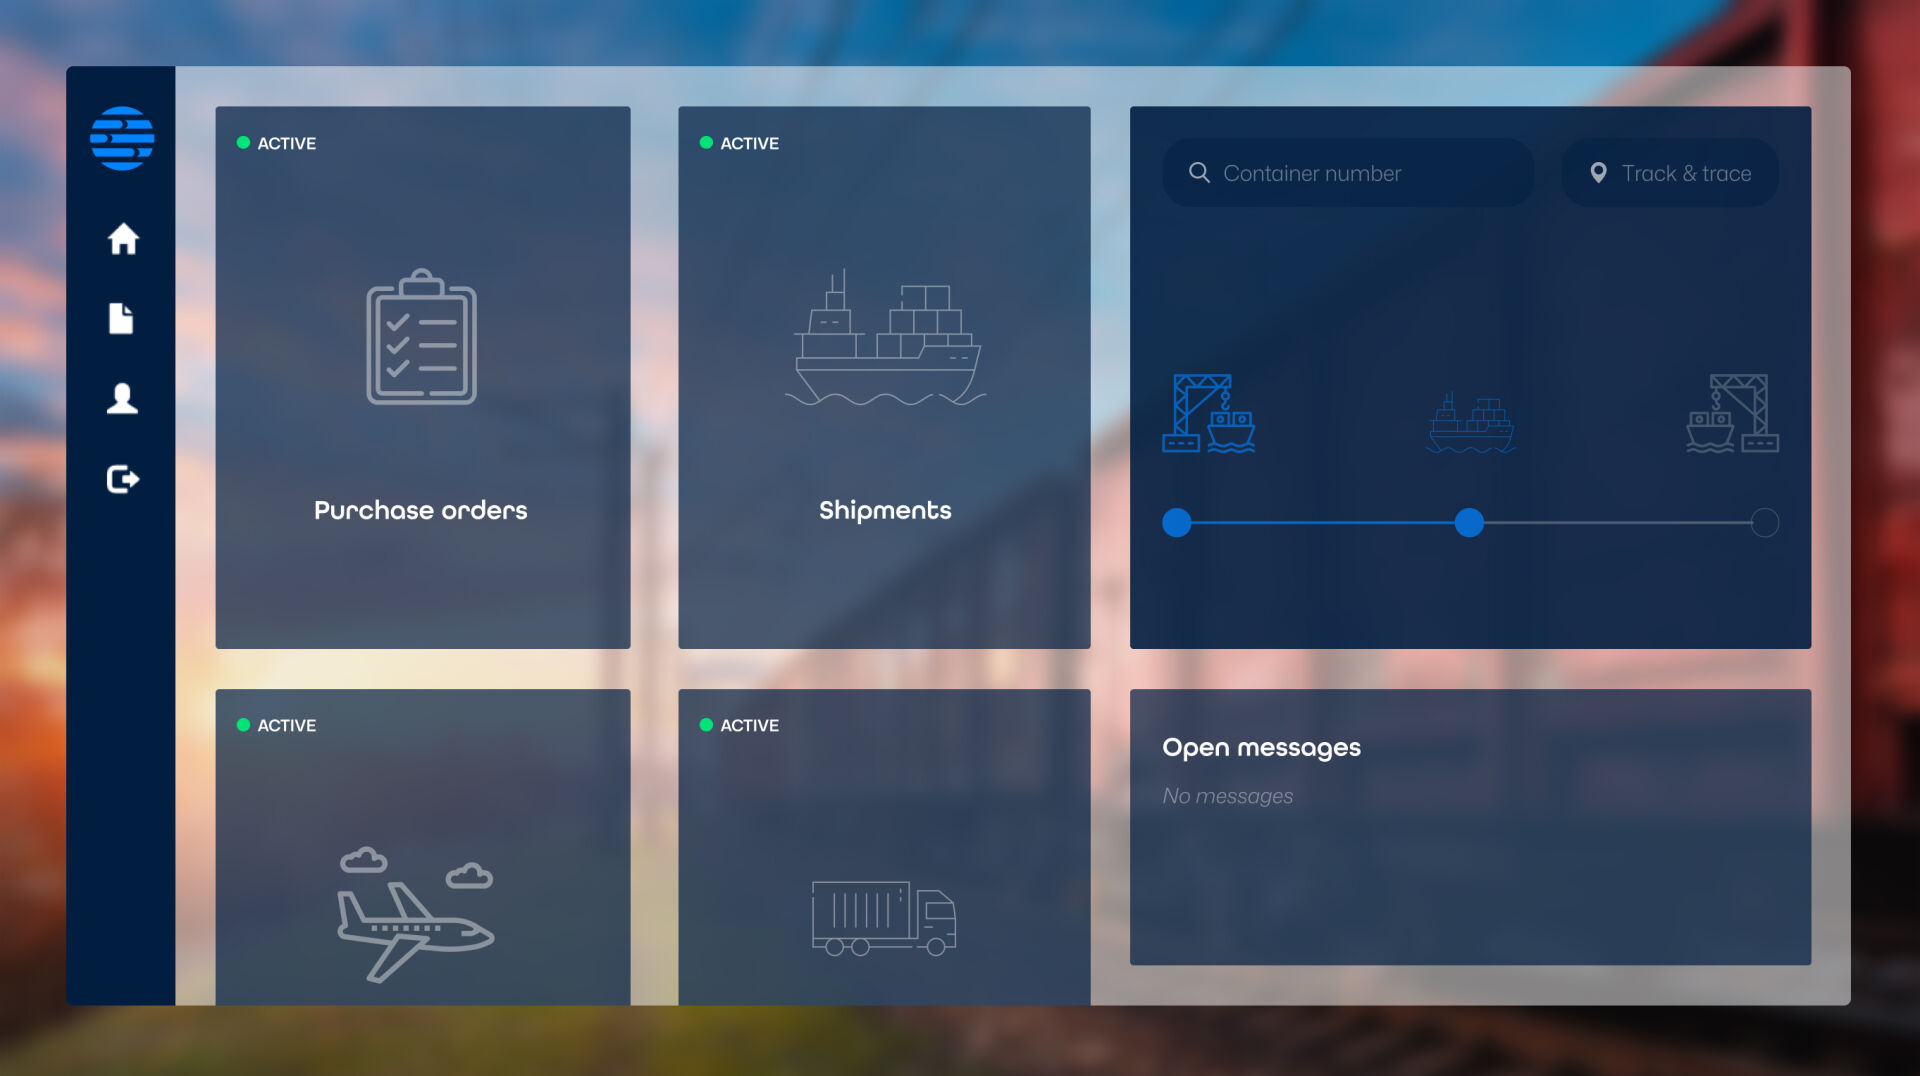Click the empty final timeline dot
The image size is (1920, 1076).
1765,522
